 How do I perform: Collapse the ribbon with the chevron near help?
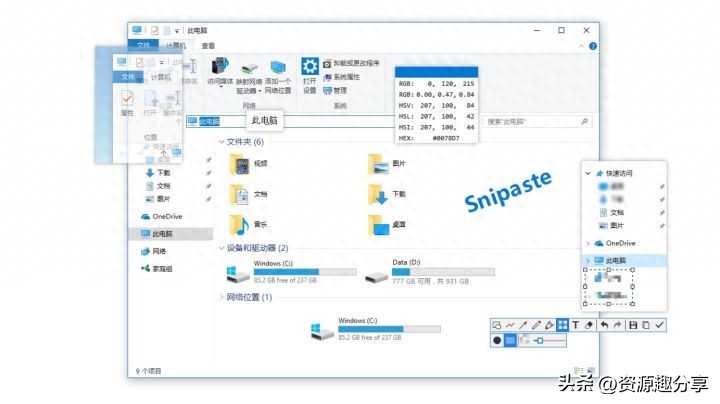581,46
